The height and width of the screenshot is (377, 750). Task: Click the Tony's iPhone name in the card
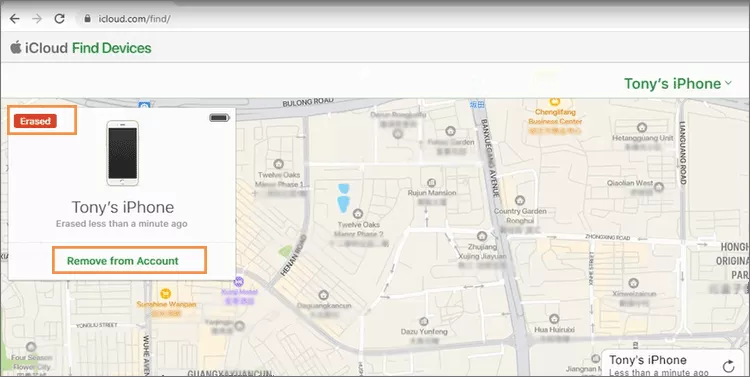(x=122, y=207)
